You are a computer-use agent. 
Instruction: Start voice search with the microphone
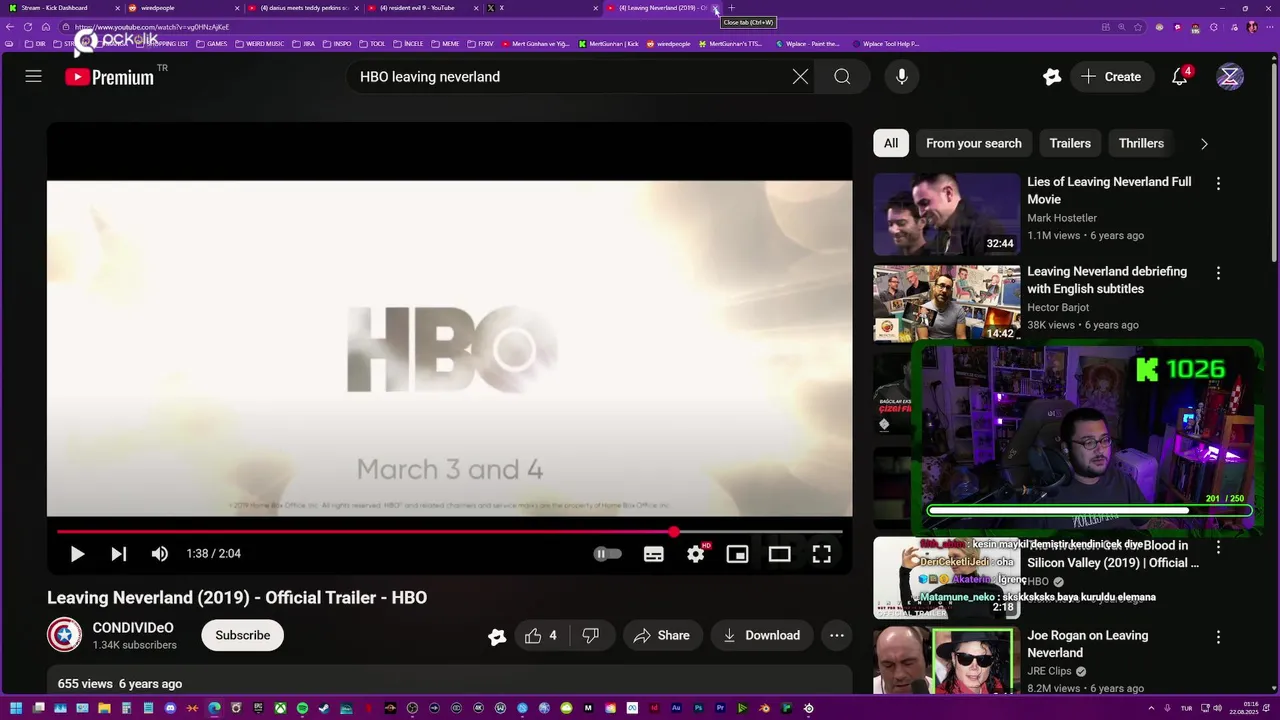click(902, 77)
